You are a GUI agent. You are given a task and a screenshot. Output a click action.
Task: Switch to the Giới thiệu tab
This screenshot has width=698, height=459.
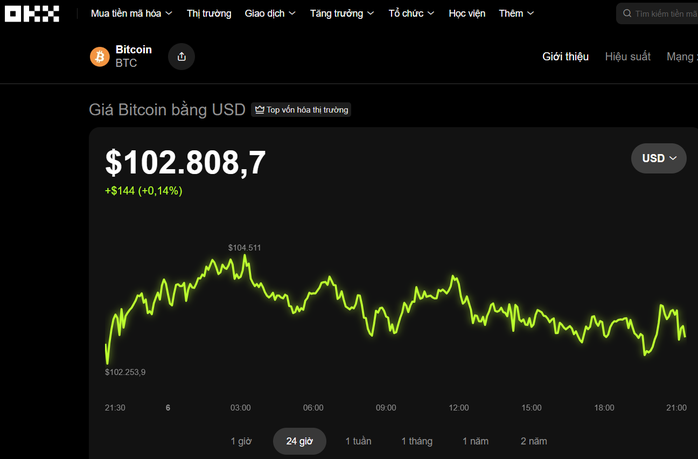(x=565, y=57)
